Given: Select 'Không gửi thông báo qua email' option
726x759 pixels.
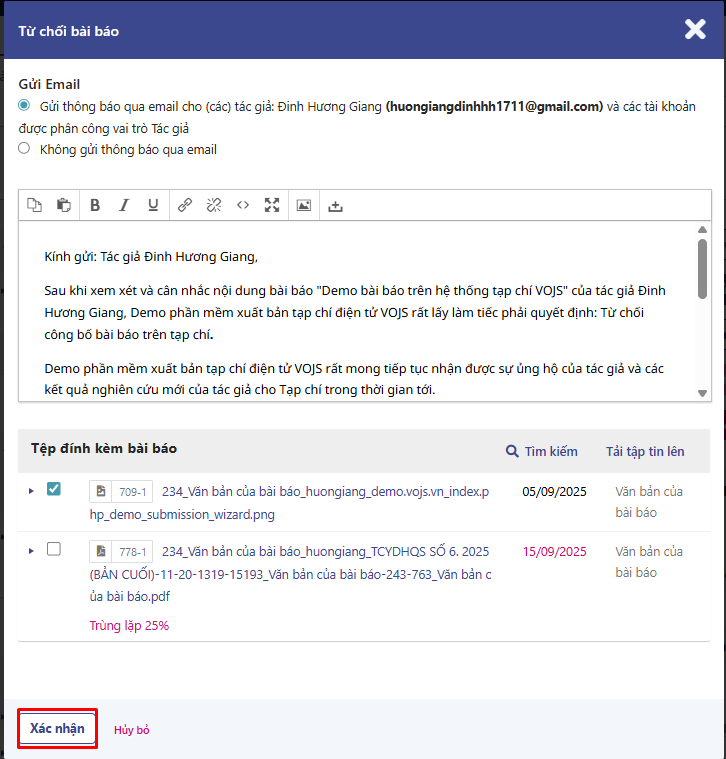Looking at the screenshot, I should (x=24, y=148).
